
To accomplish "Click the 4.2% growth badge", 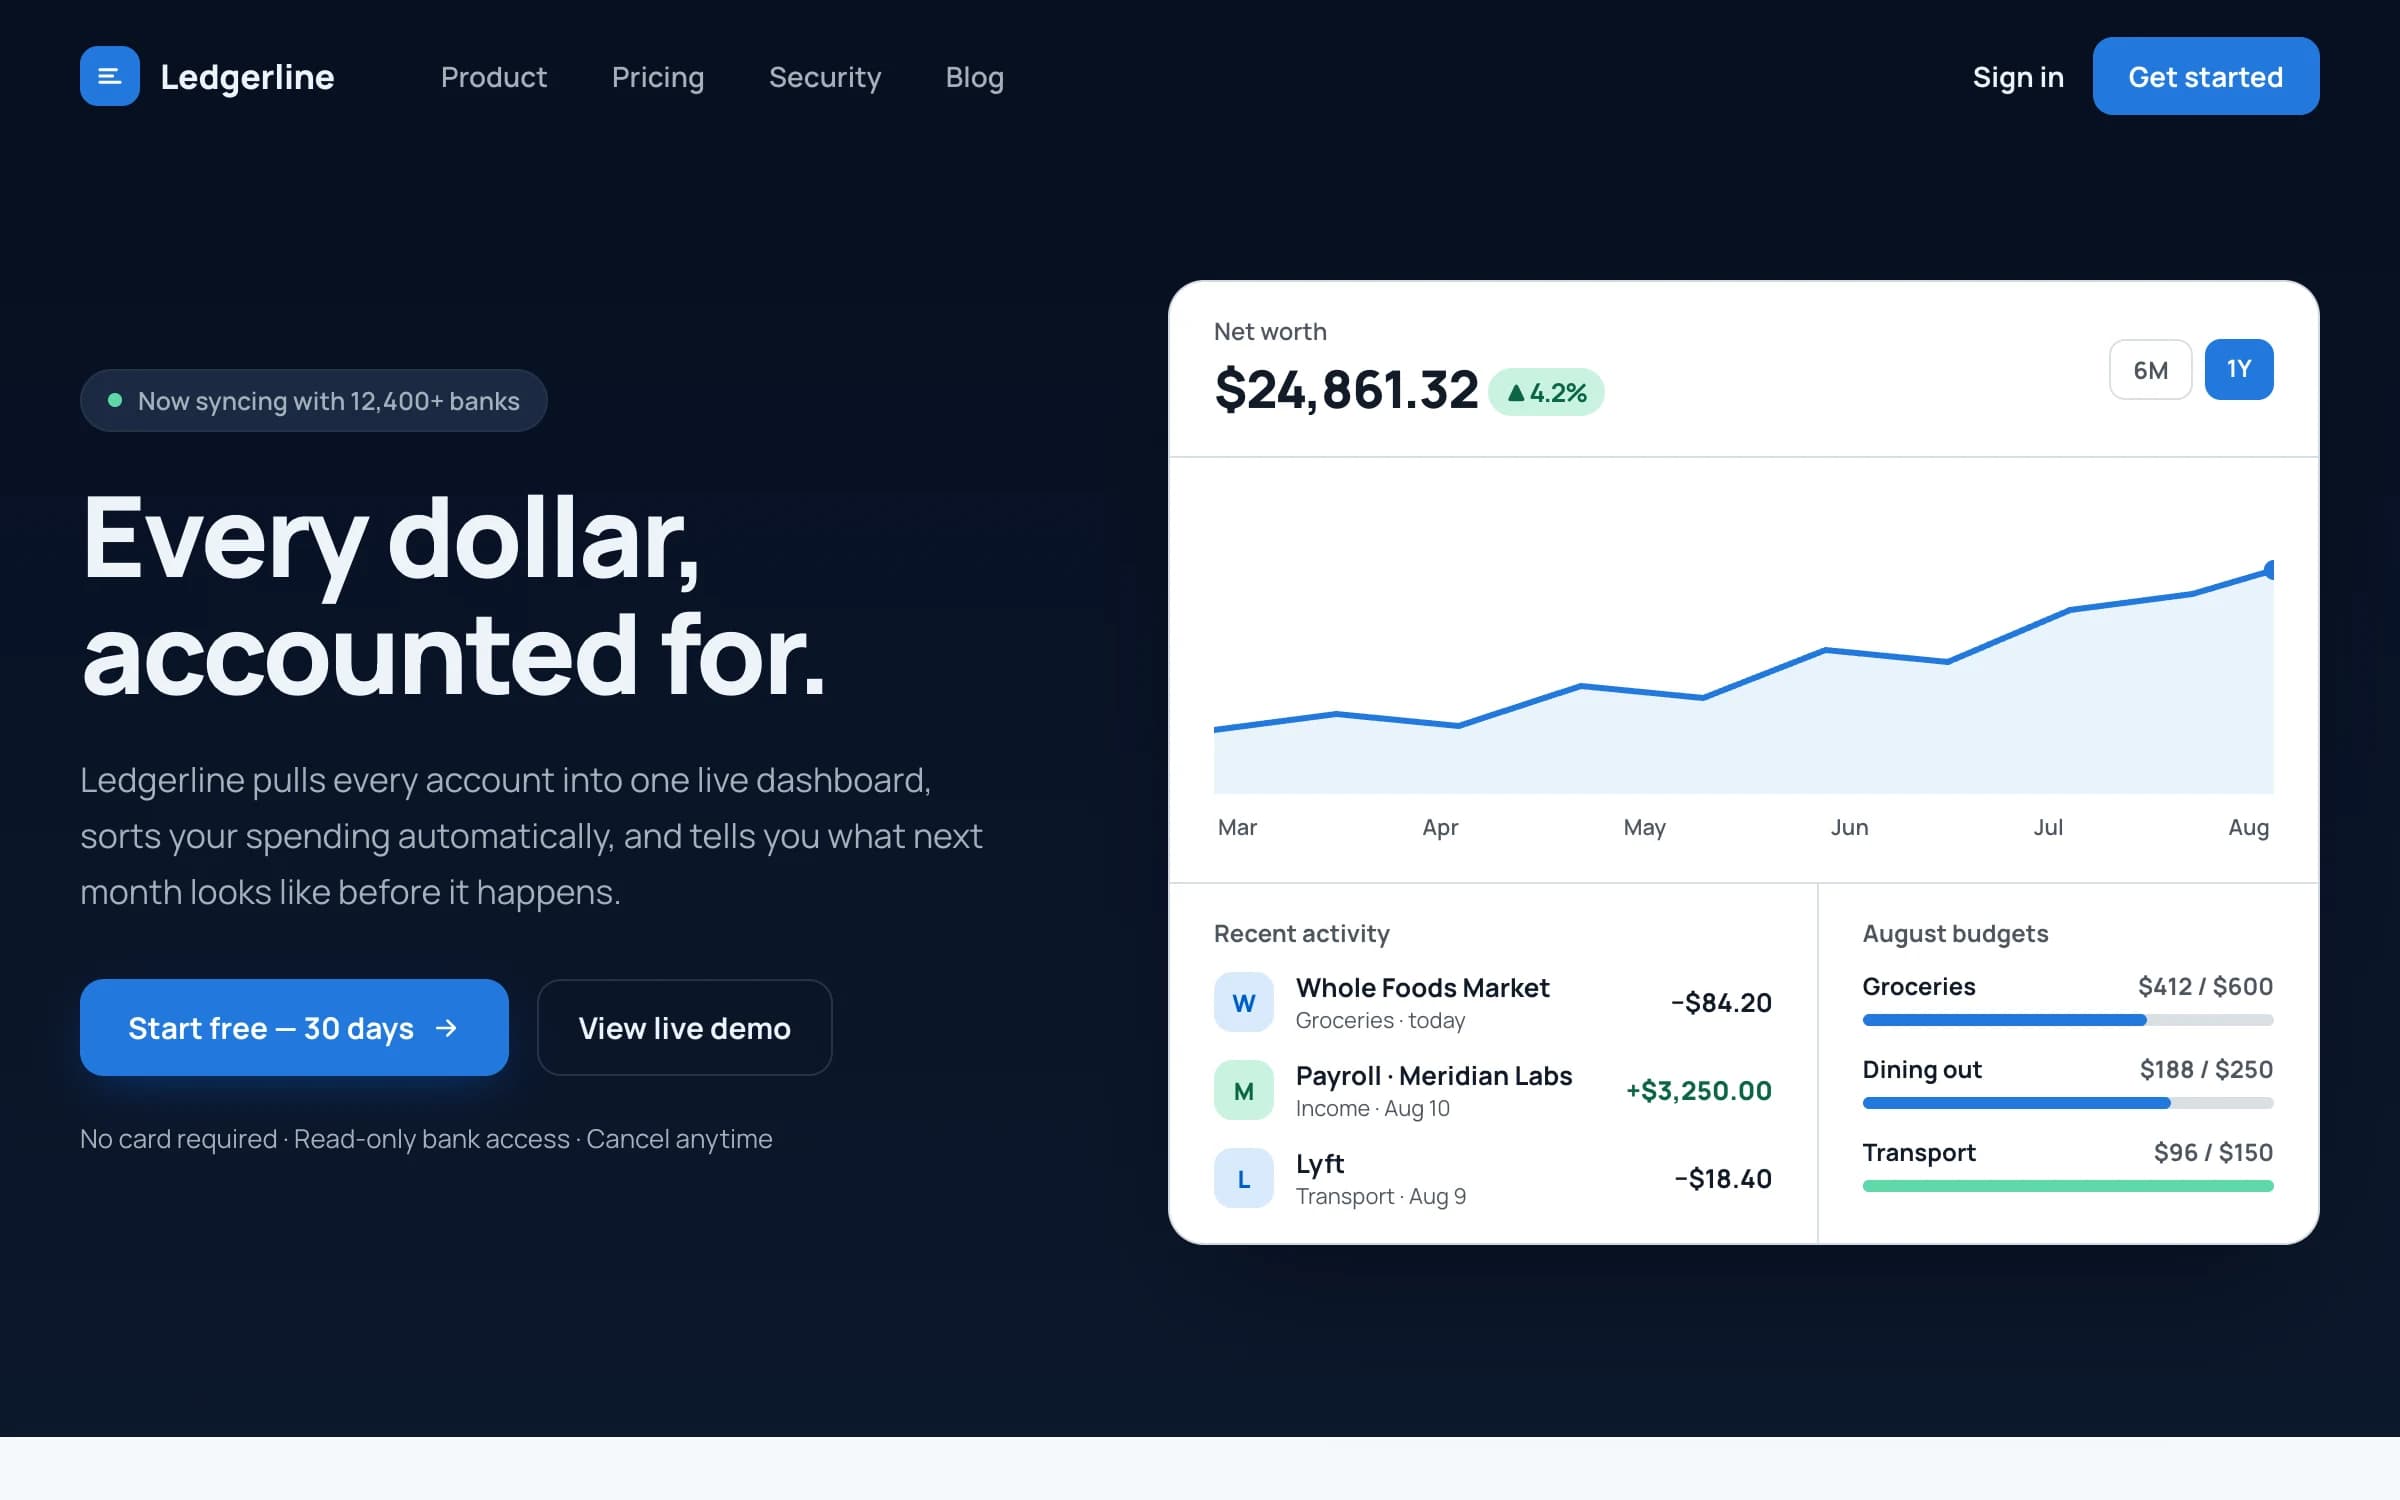I will click(x=1546, y=392).
